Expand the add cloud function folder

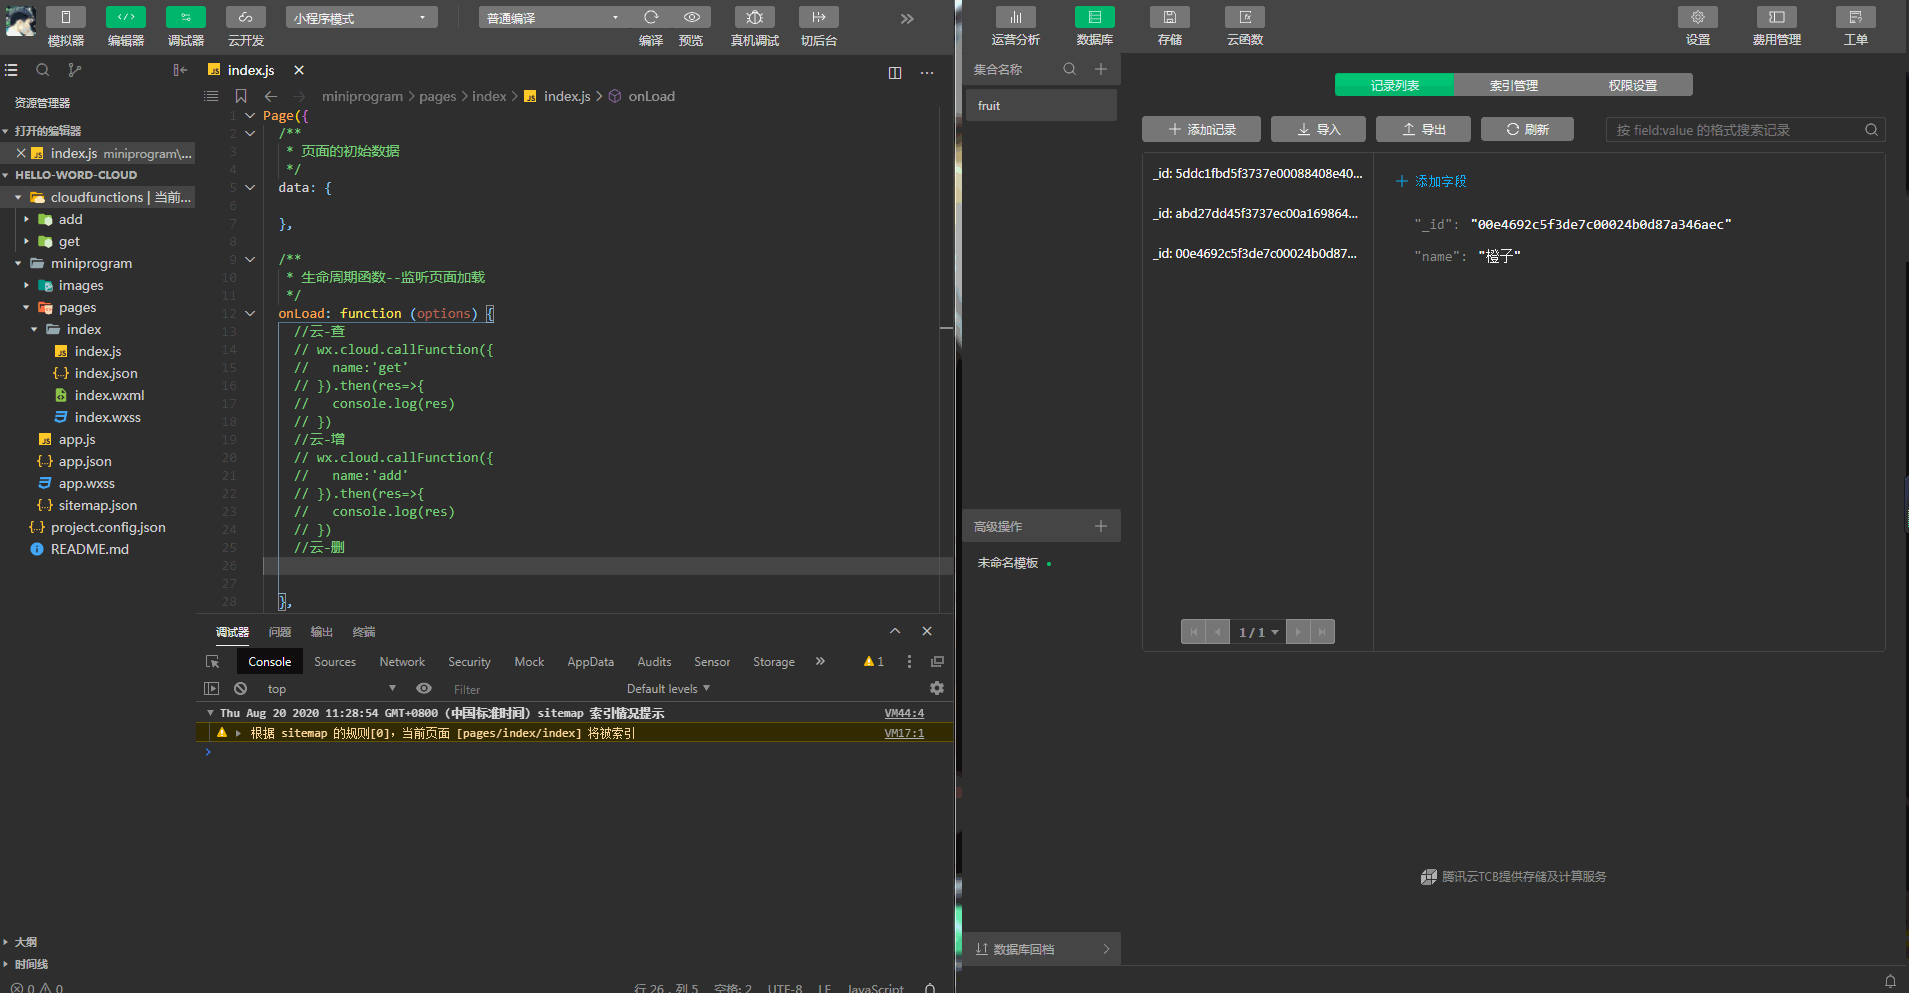26,219
